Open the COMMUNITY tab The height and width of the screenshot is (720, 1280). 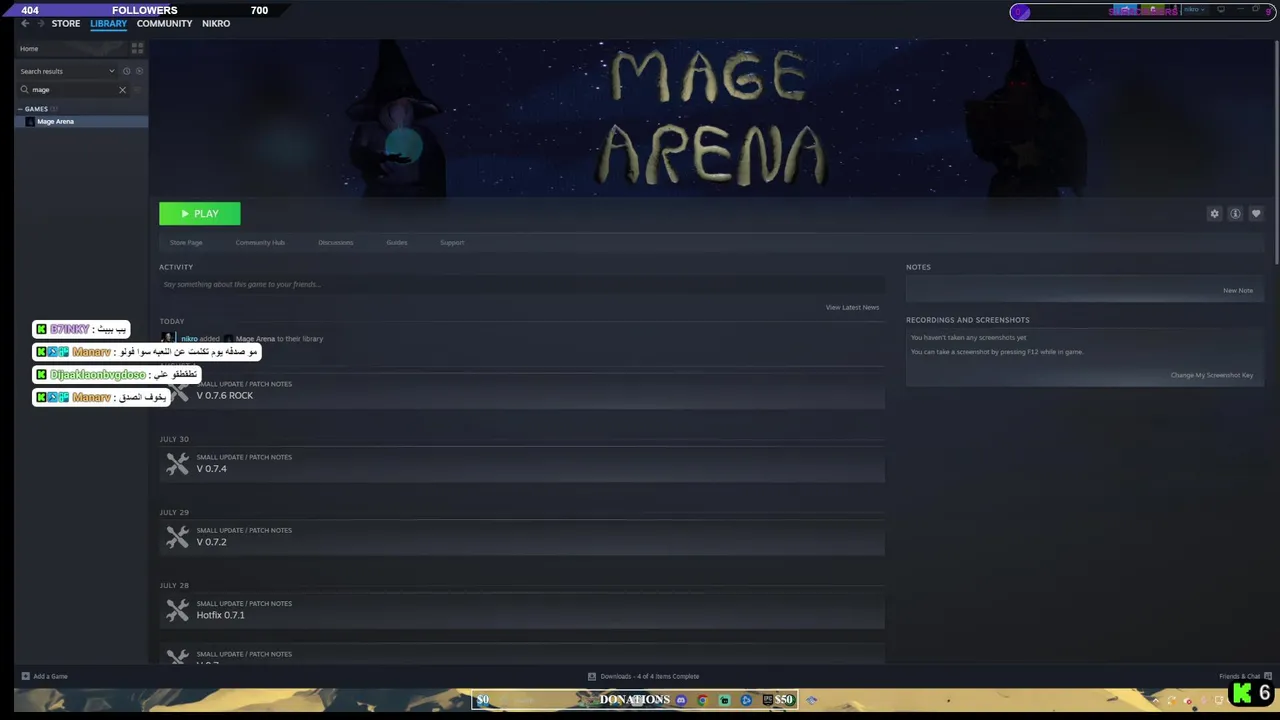coord(164,23)
